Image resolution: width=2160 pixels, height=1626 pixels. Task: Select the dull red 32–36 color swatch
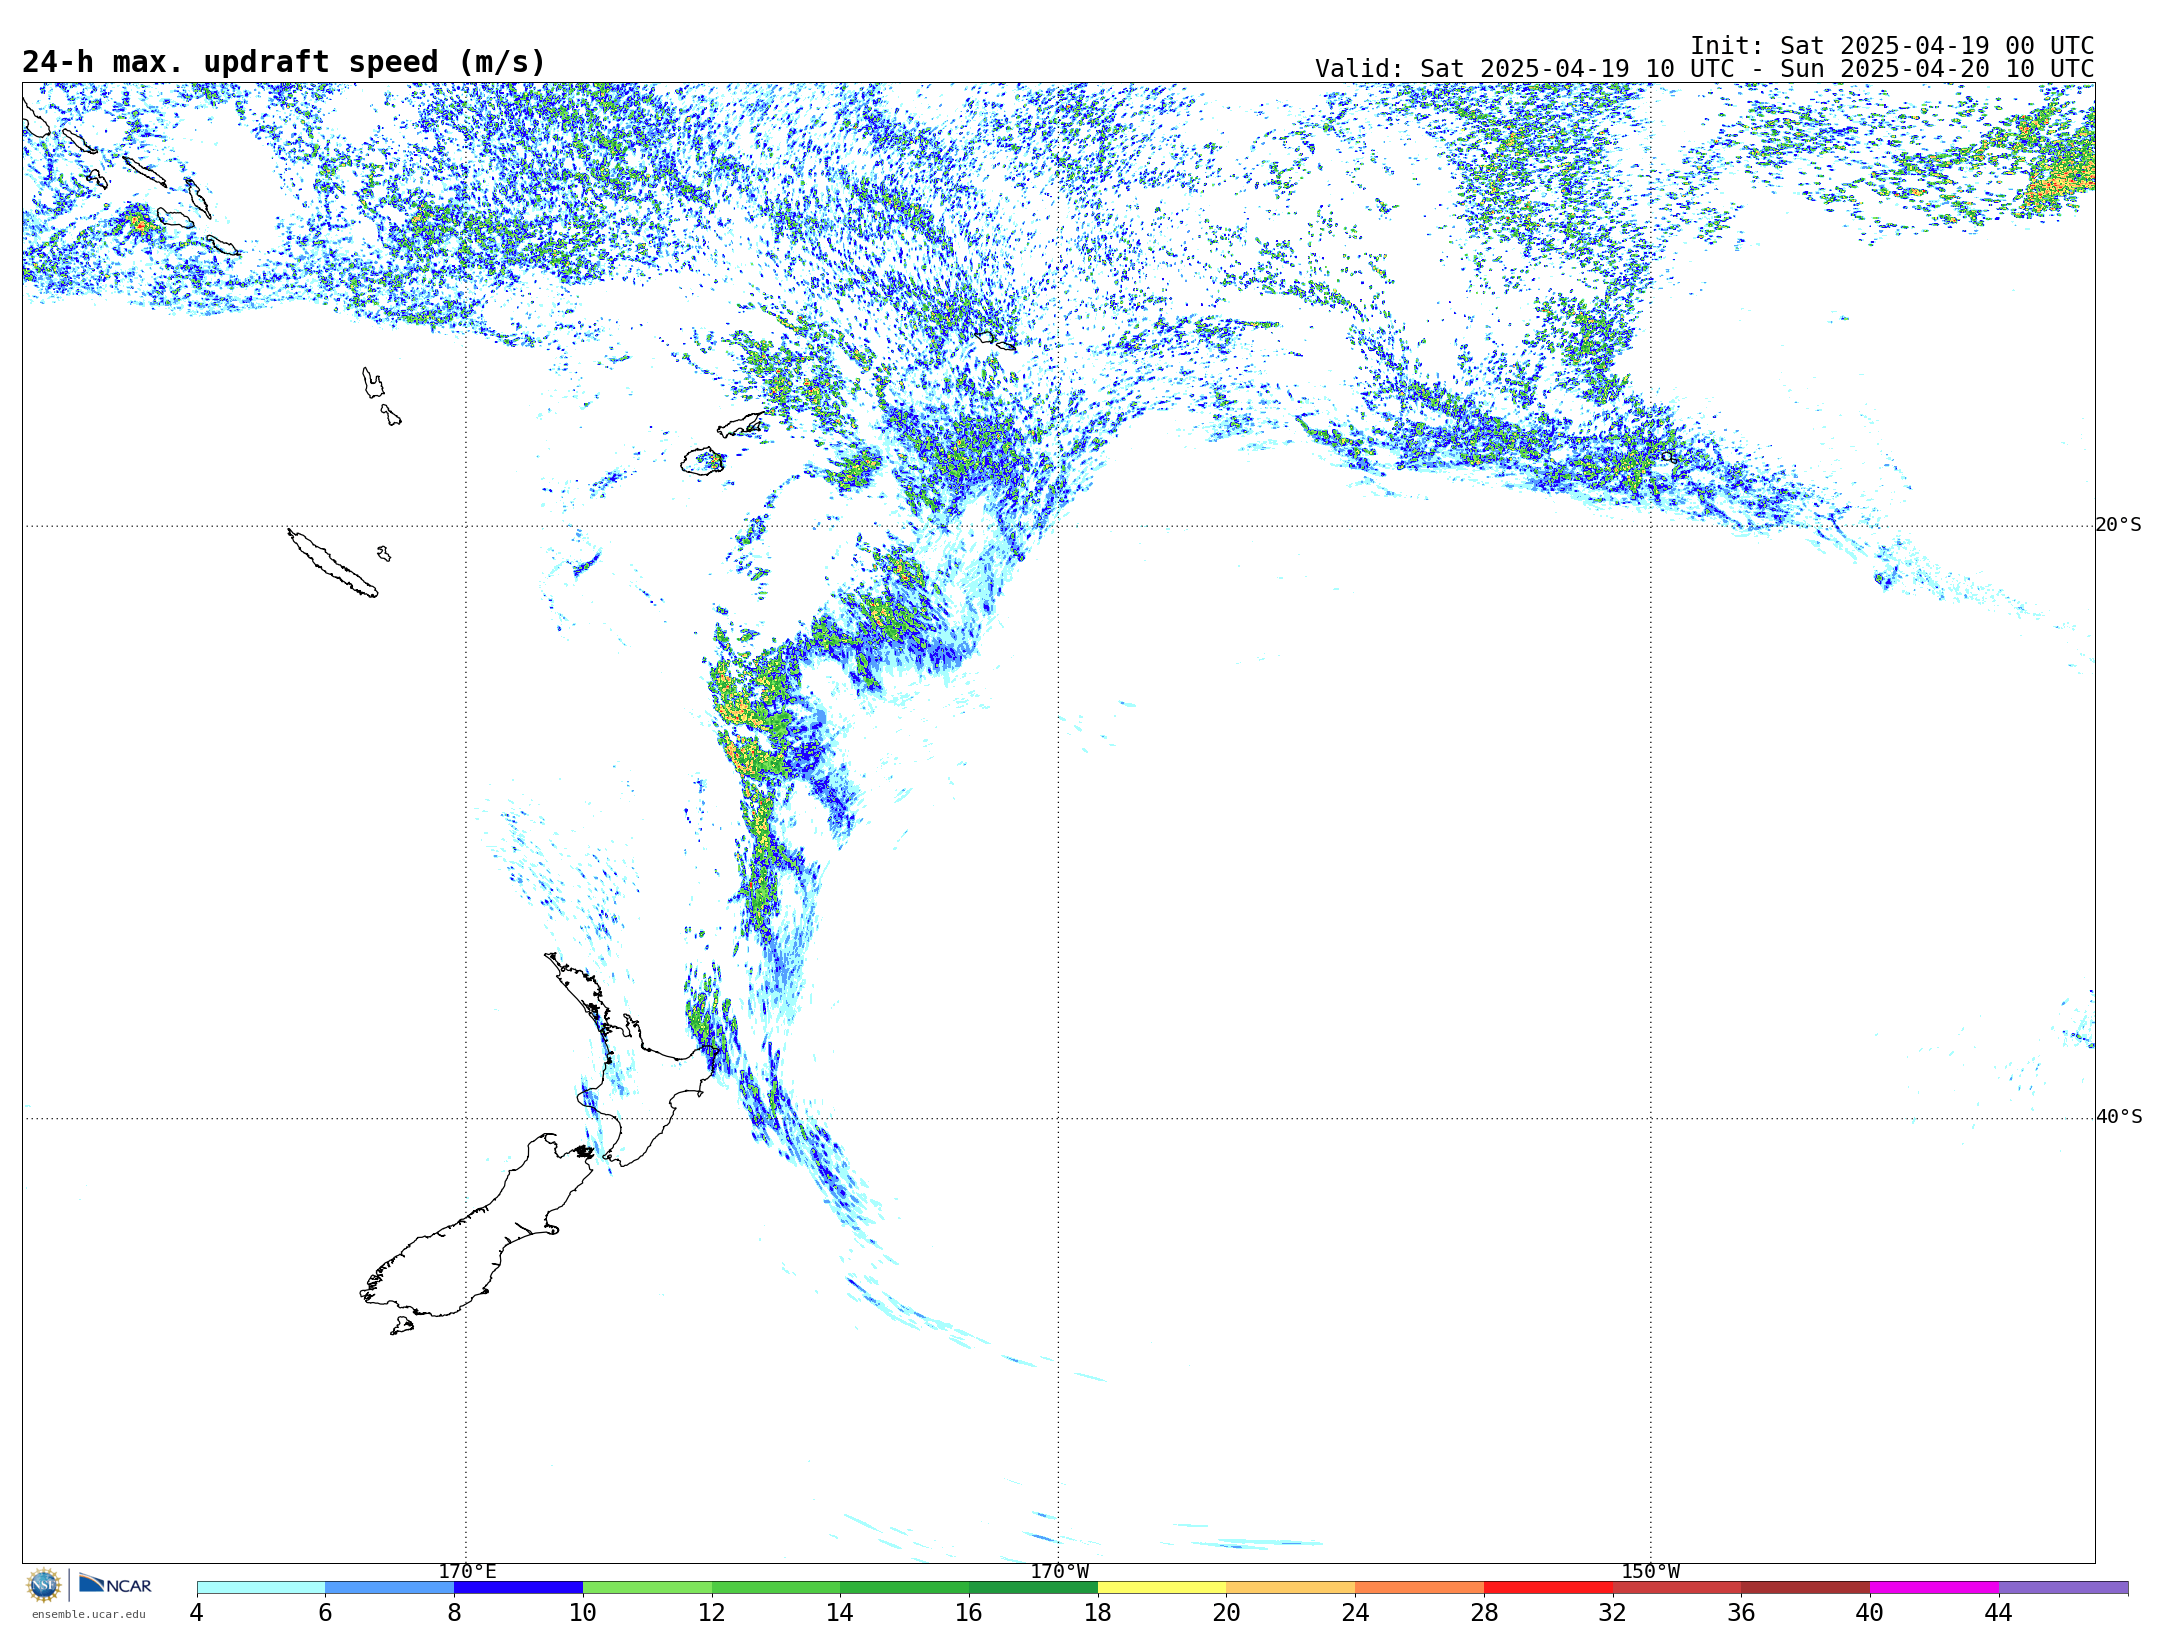click(1677, 1588)
